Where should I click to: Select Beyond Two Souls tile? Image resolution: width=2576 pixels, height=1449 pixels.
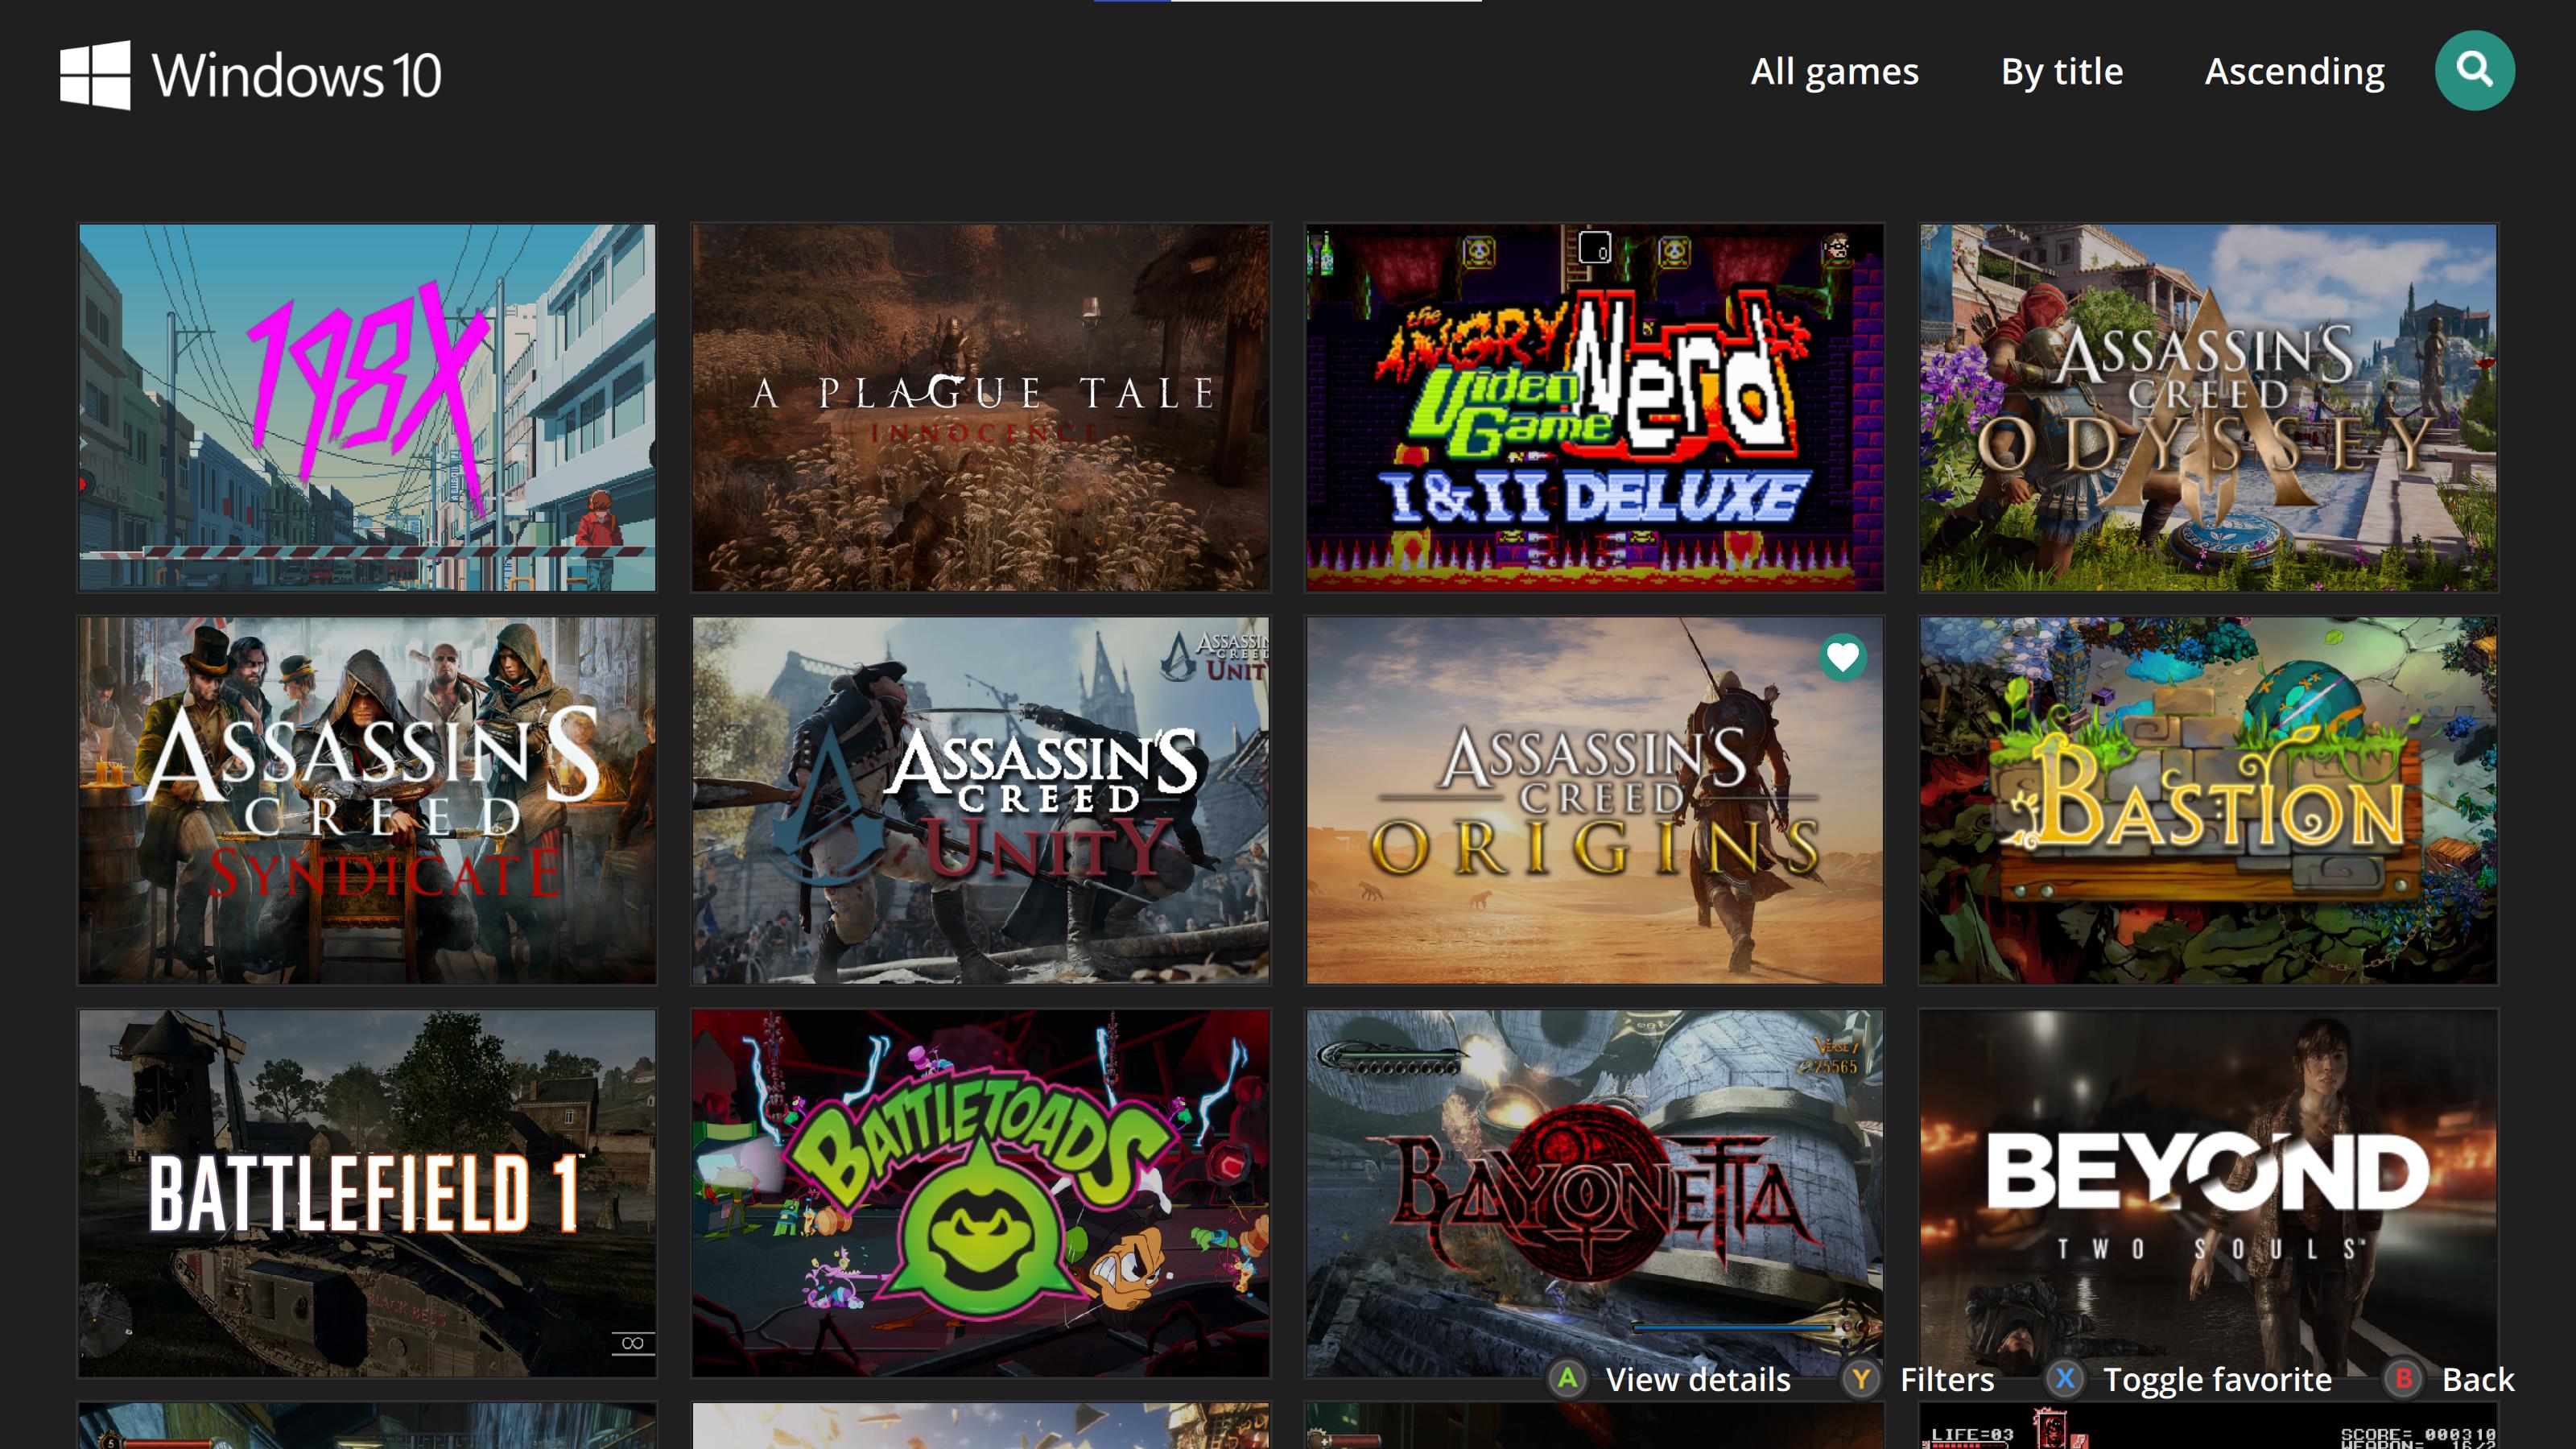click(2207, 1180)
